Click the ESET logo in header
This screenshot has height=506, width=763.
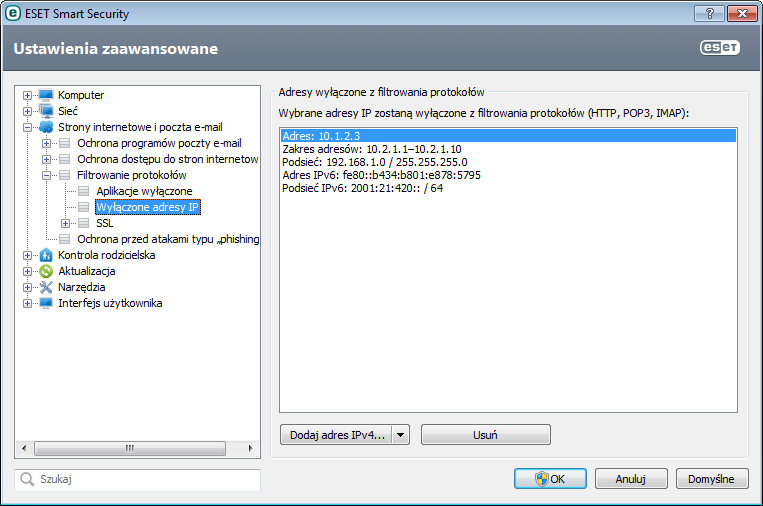click(x=720, y=47)
